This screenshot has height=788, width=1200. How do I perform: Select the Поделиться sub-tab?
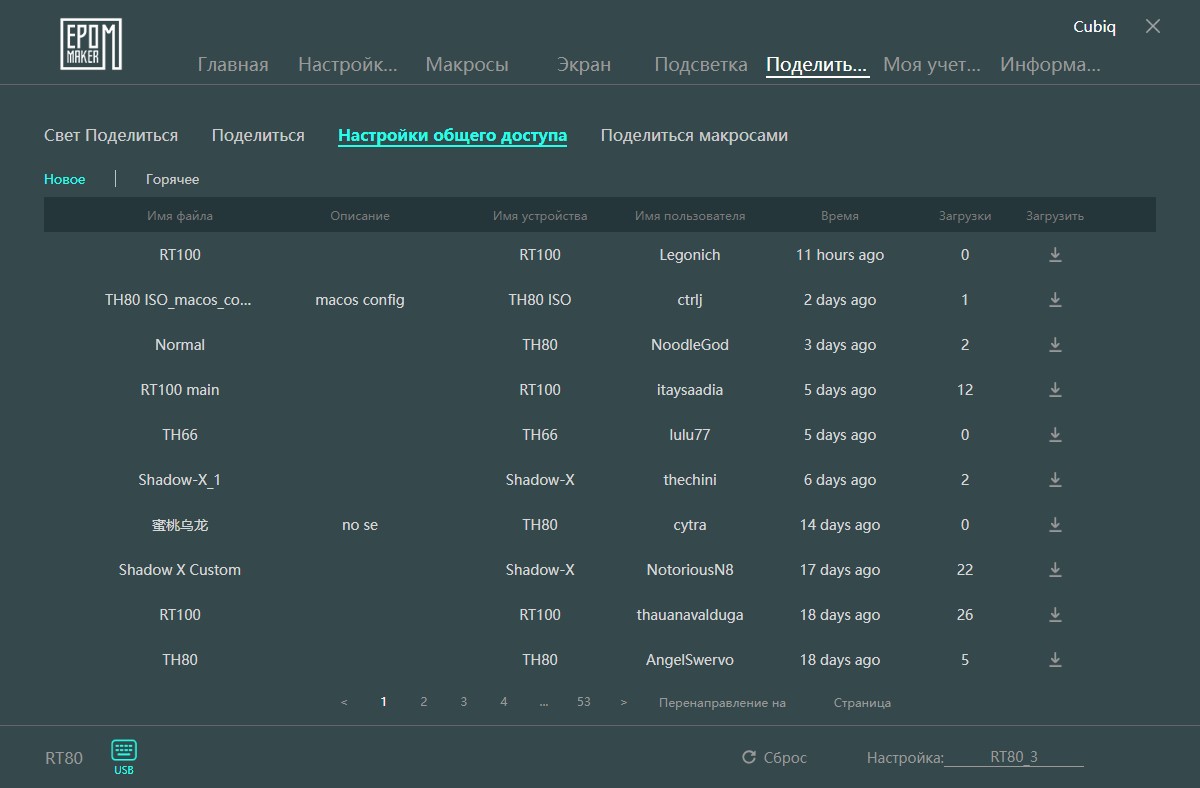[258, 135]
